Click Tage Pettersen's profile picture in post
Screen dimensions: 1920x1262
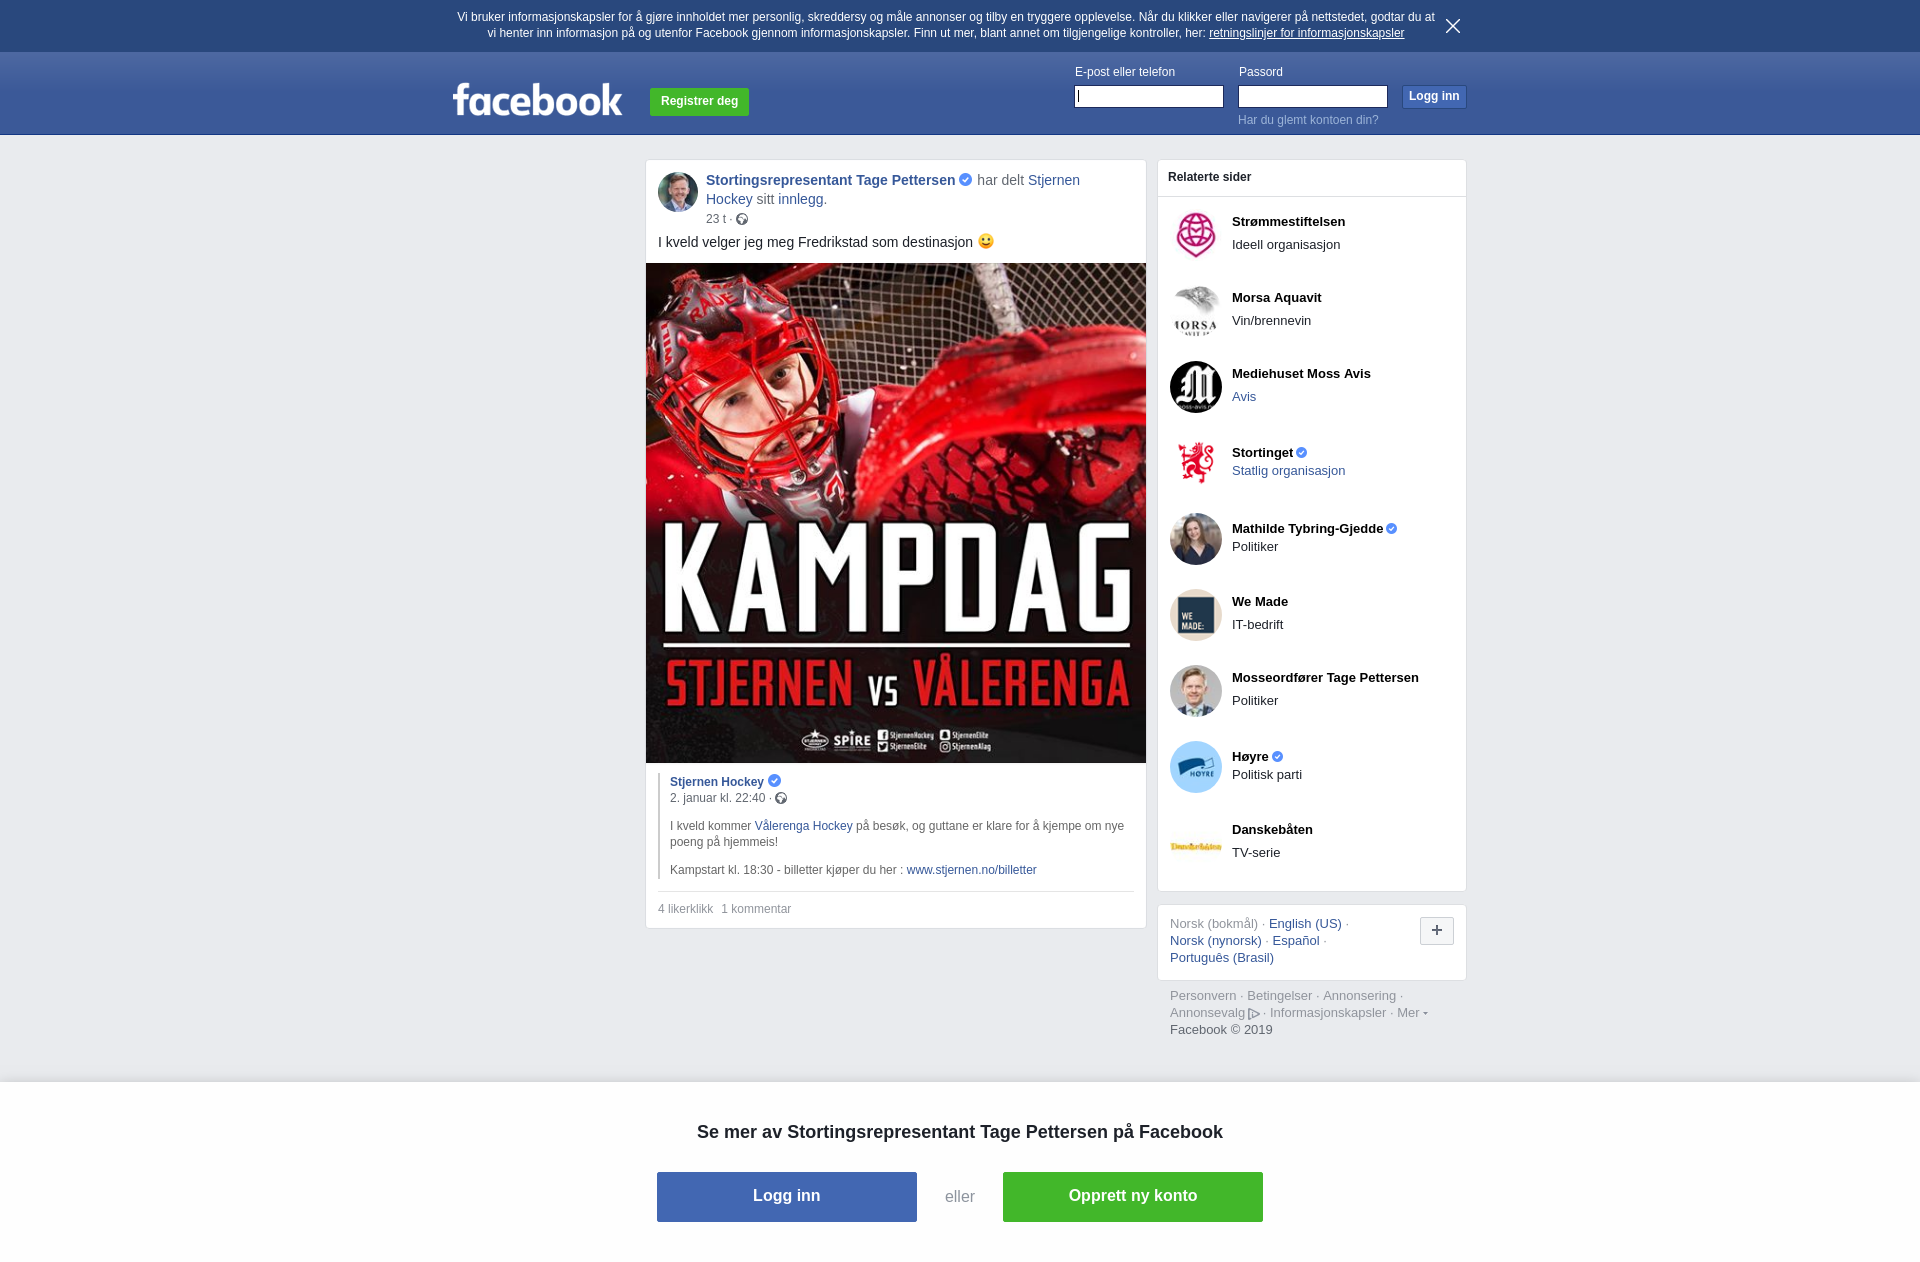[678, 192]
